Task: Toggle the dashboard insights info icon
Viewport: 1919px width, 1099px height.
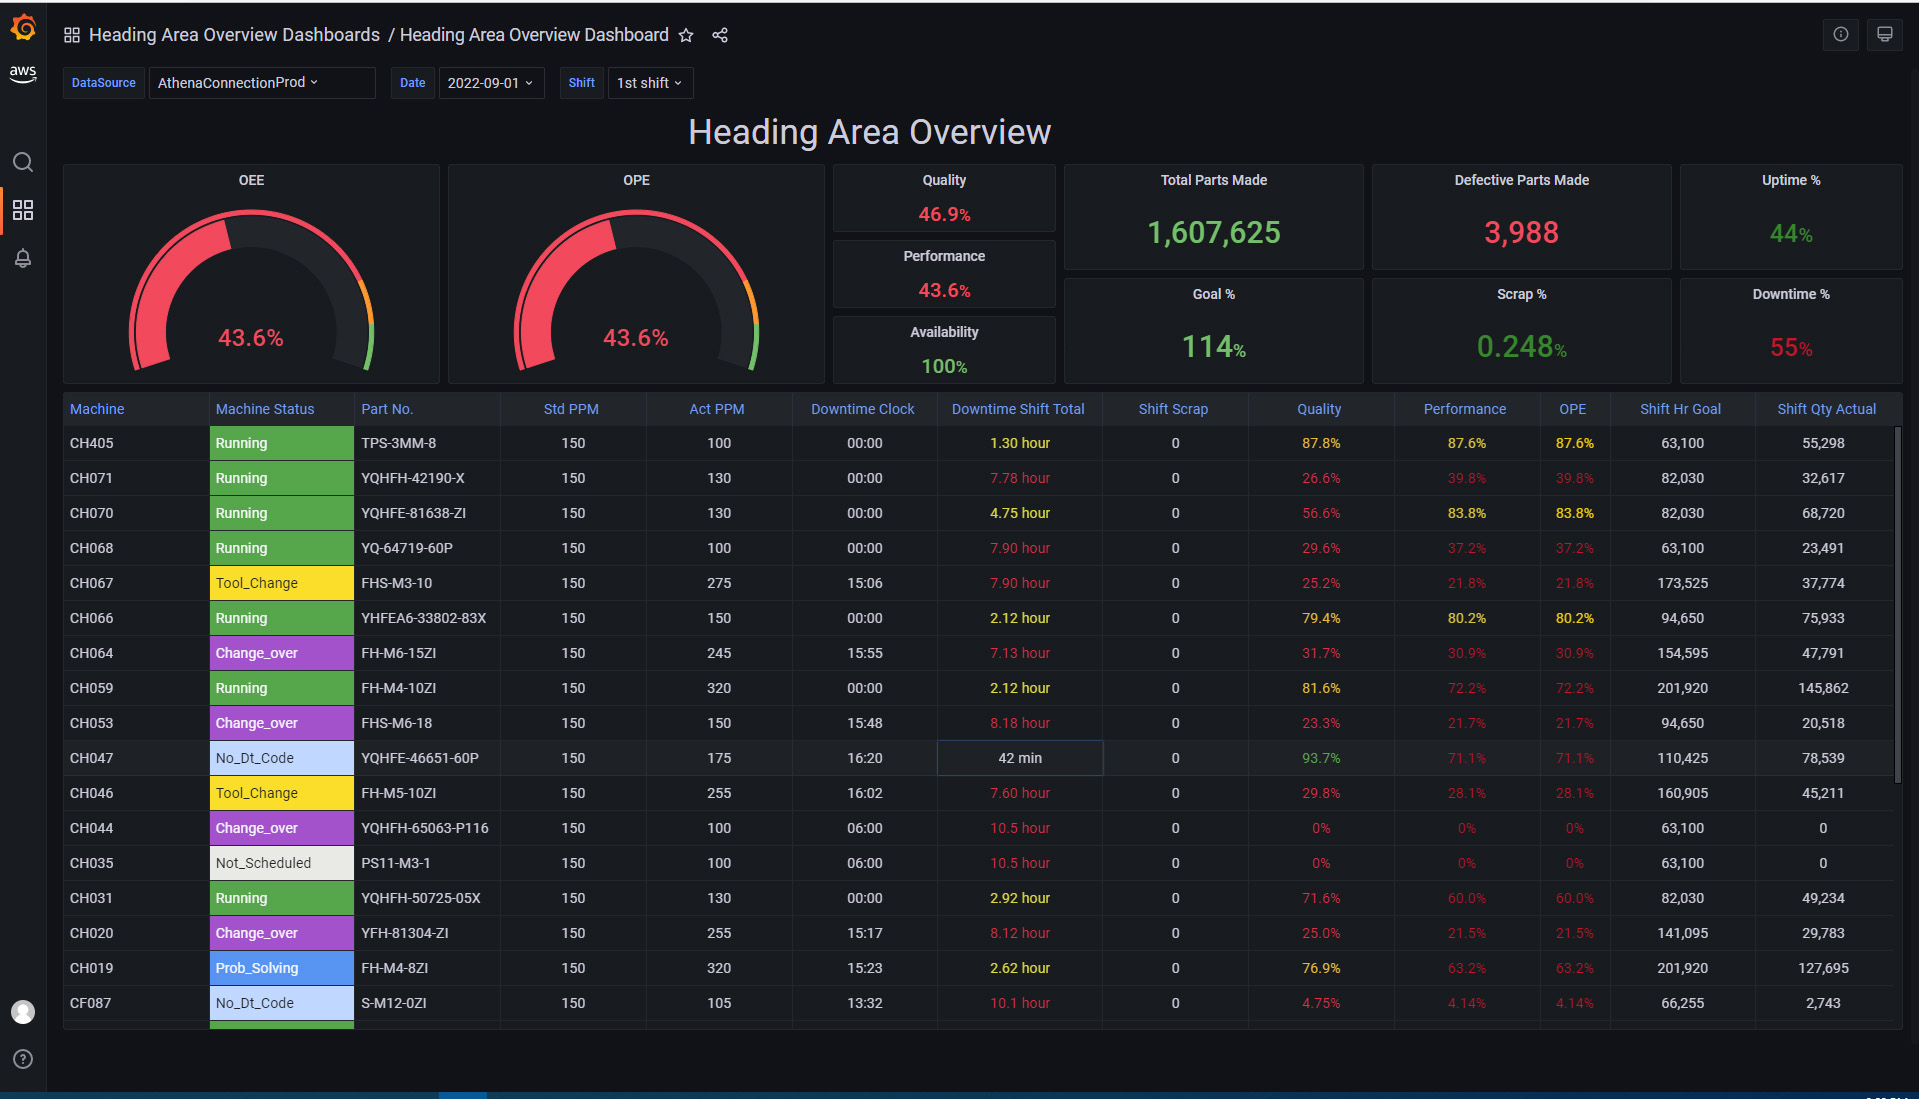Action: coord(1841,34)
